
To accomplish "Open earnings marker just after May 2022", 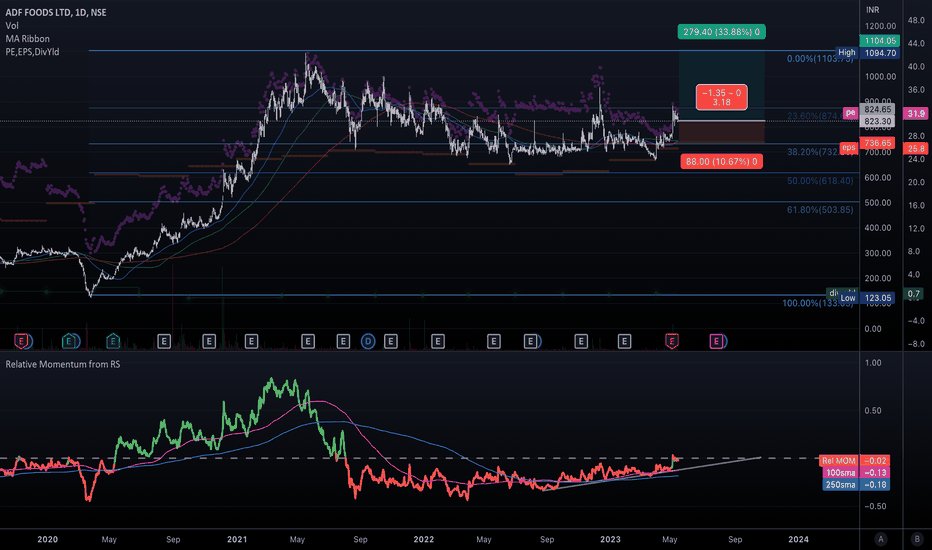I will (493, 341).
